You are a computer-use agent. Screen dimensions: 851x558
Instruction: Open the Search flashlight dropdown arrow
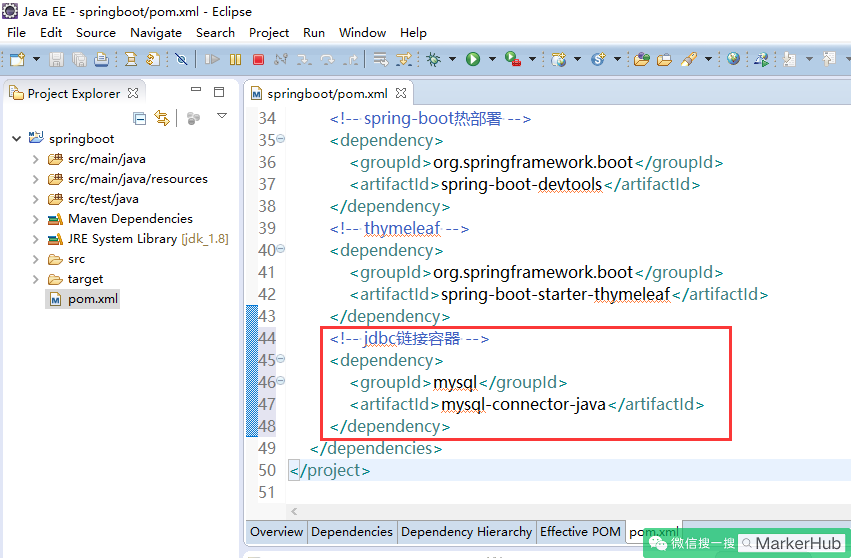pos(708,59)
